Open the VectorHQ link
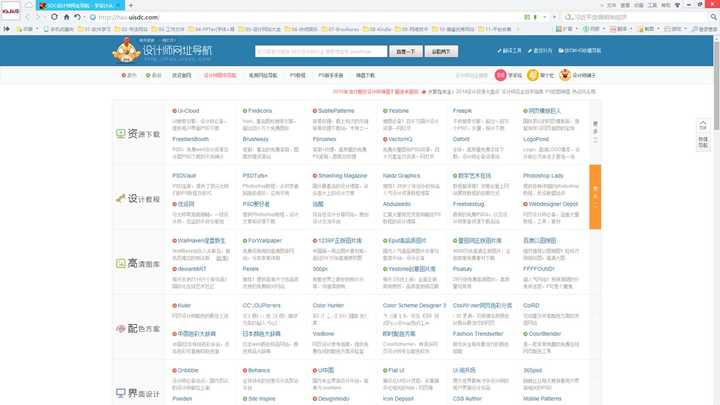This screenshot has height=405, width=720. tap(400, 139)
